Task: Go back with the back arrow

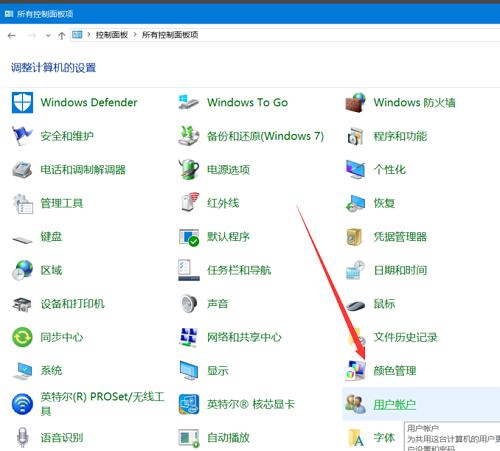Action: [x=12, y=35]
